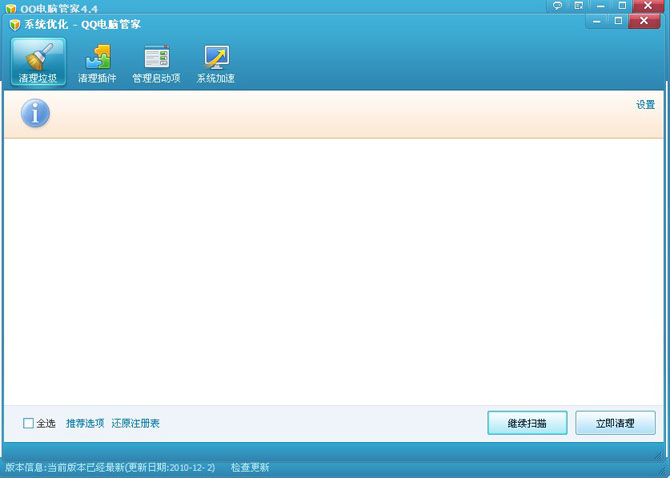Click the blue info circle icon
The width and height of the screenshot is (670, 478).
(35, 113)
